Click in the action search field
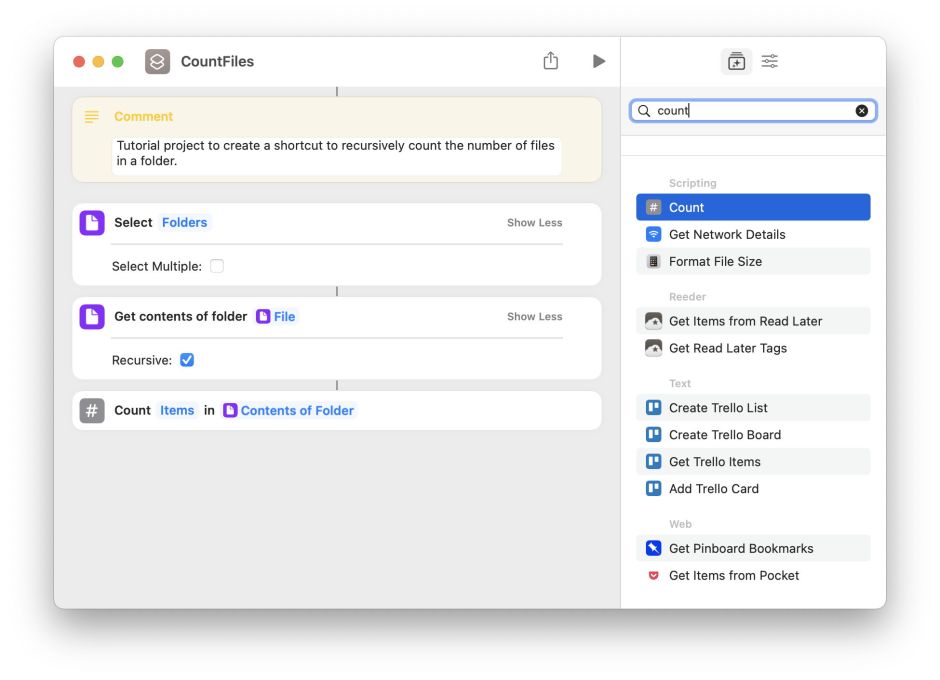Image resolution: width=940 pixels, height=680 pixels. pos(750,111)
